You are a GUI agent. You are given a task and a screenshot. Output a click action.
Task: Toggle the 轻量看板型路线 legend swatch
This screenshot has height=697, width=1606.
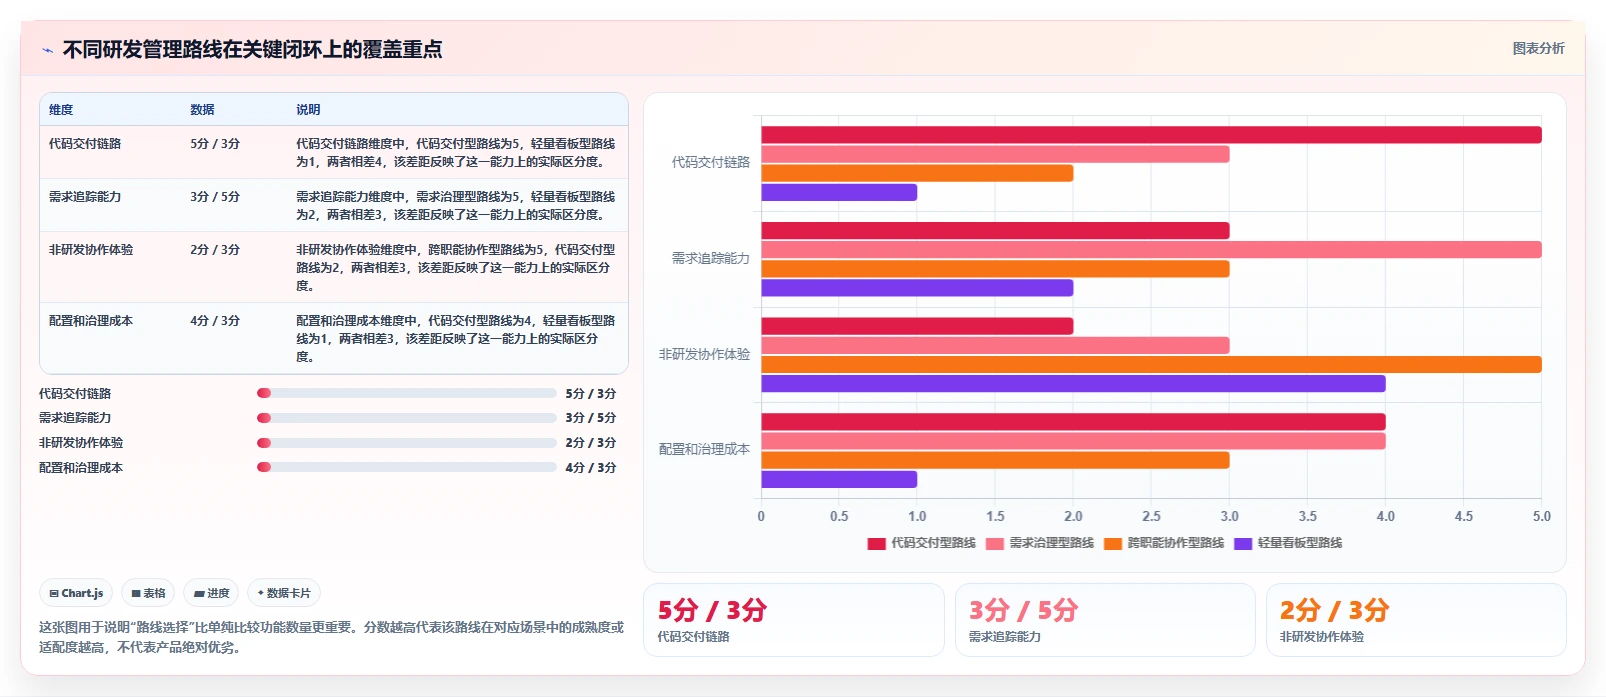(x=1243, y=543)
